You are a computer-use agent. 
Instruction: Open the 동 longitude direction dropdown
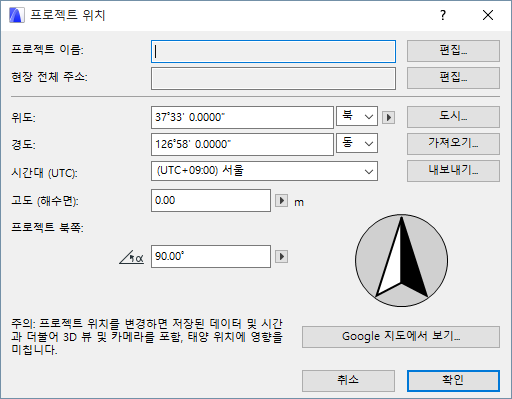pos(357,143)
